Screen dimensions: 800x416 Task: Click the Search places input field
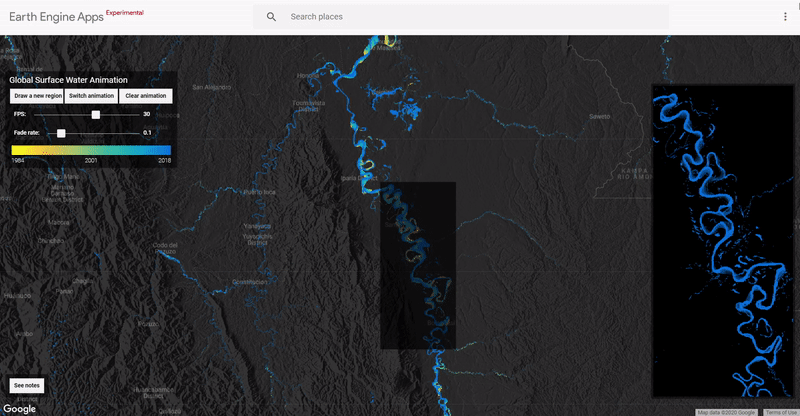click(461, 17)
